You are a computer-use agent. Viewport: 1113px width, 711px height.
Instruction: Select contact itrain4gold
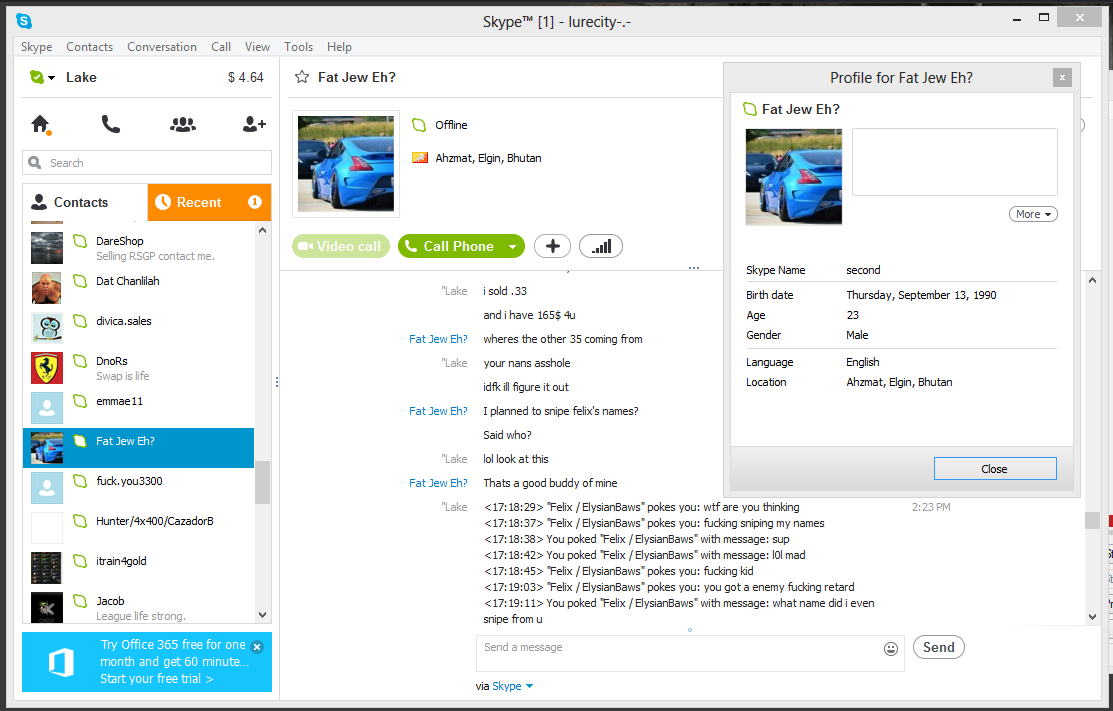click(x=138, y=568)
